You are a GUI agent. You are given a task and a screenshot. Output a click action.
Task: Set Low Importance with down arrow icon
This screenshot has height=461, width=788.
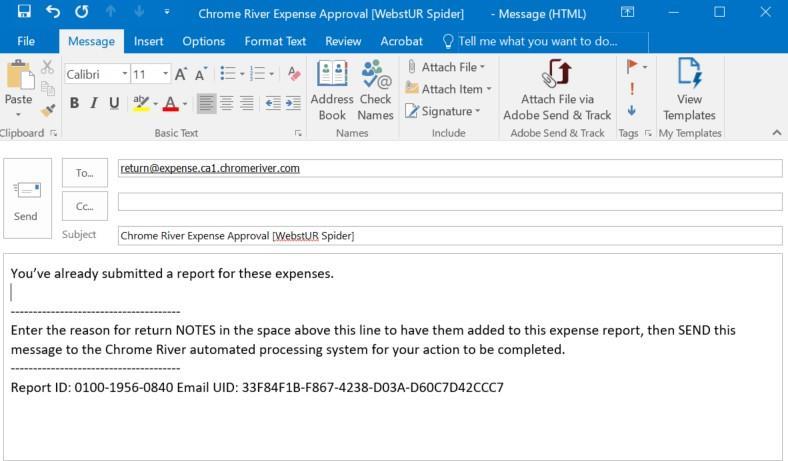click(x=632, y=110)
